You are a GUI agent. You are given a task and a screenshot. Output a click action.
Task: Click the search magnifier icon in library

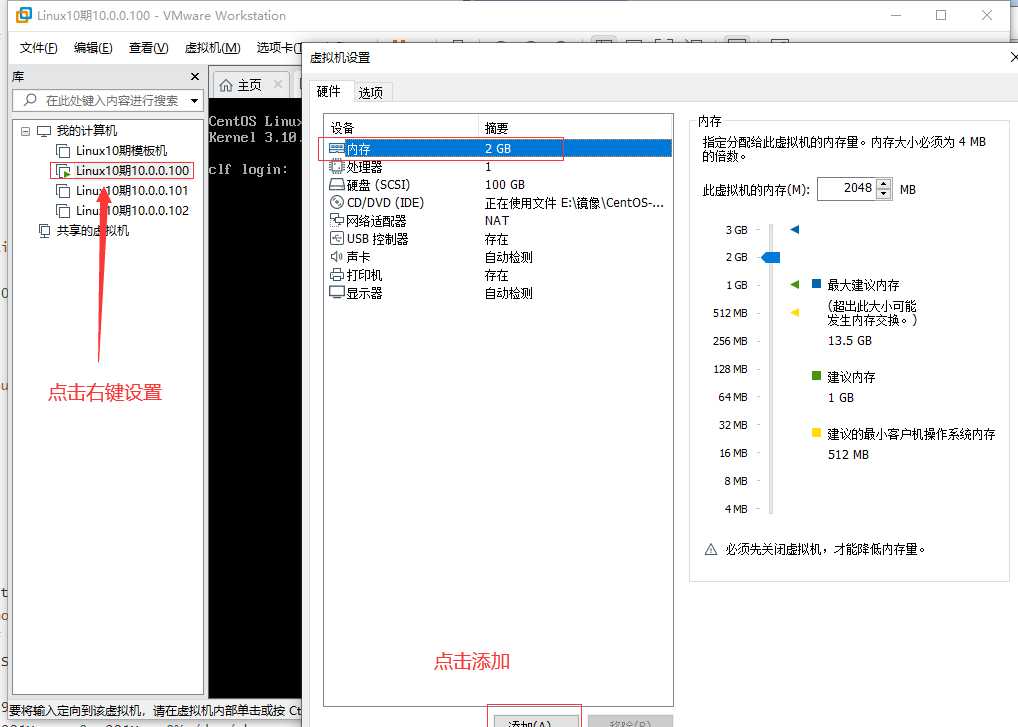[x=30, y=100]
